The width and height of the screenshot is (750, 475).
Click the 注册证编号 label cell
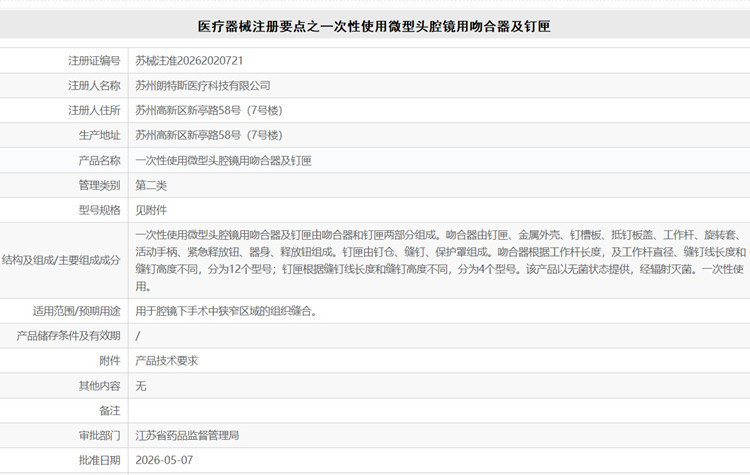coord(94,61)
